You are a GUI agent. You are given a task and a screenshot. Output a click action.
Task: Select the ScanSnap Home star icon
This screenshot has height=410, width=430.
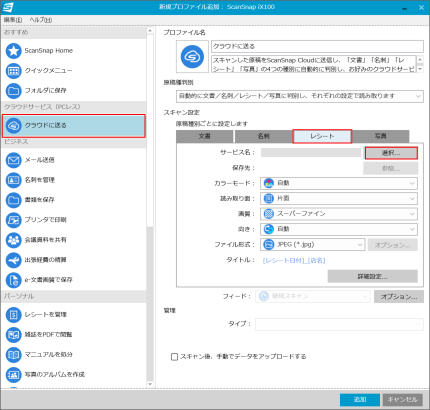click(x=14, y=51)
